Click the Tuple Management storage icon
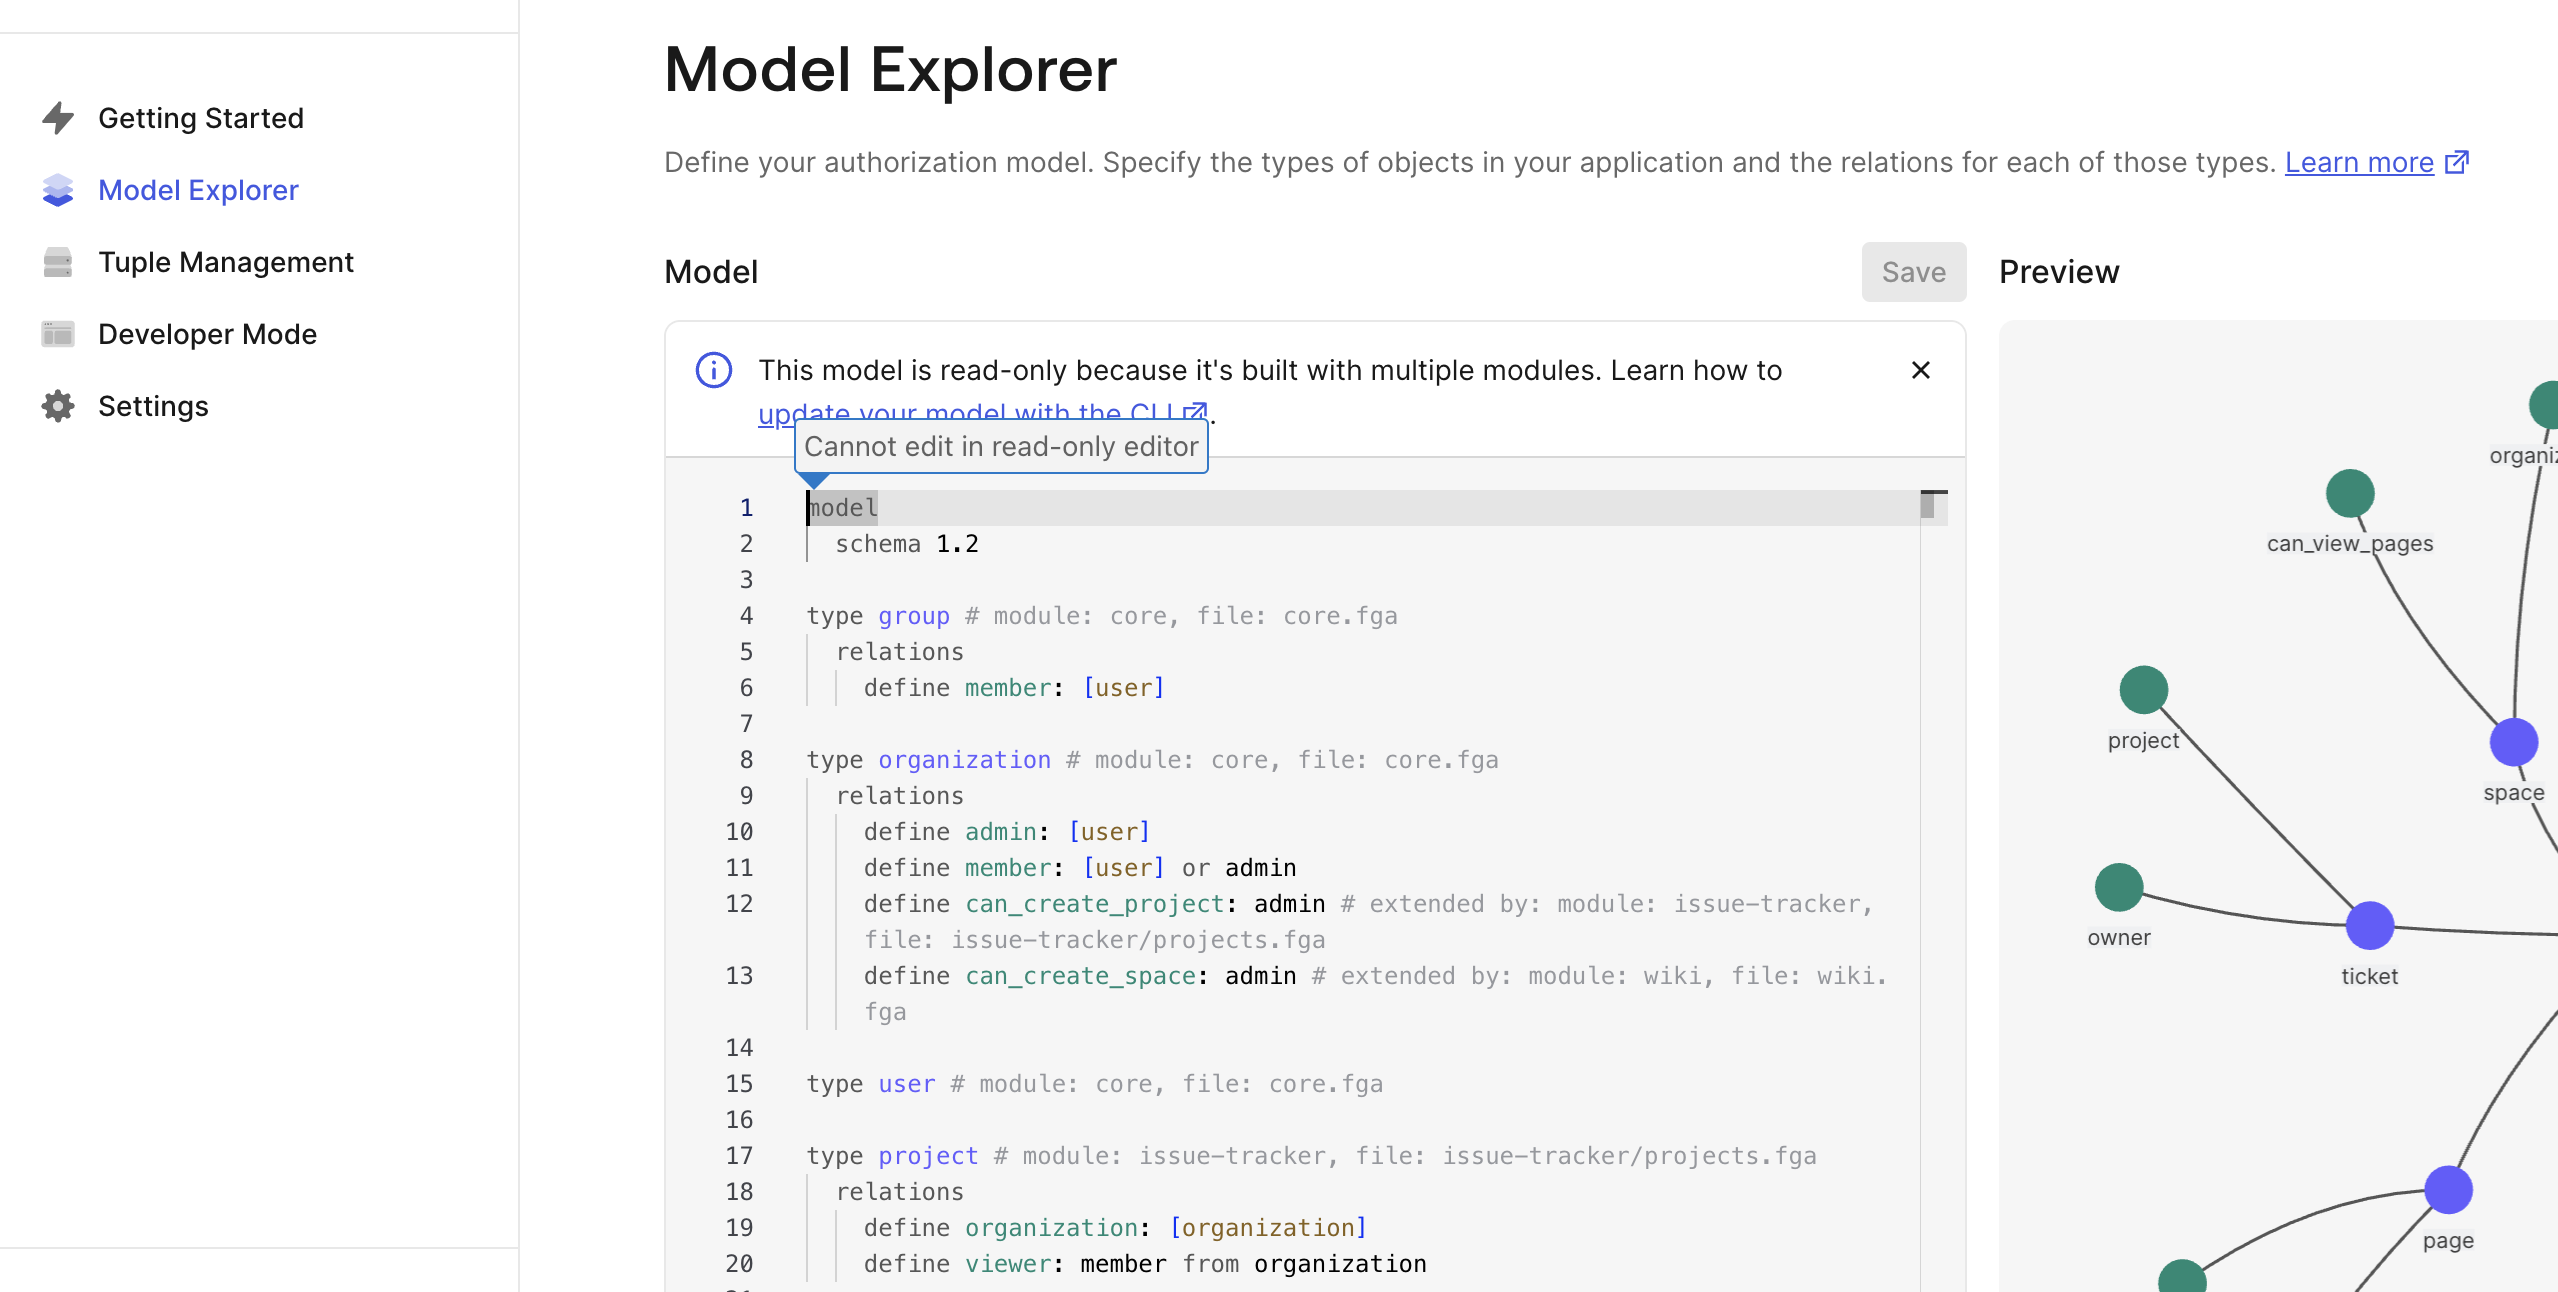 (x=58, y=262)
